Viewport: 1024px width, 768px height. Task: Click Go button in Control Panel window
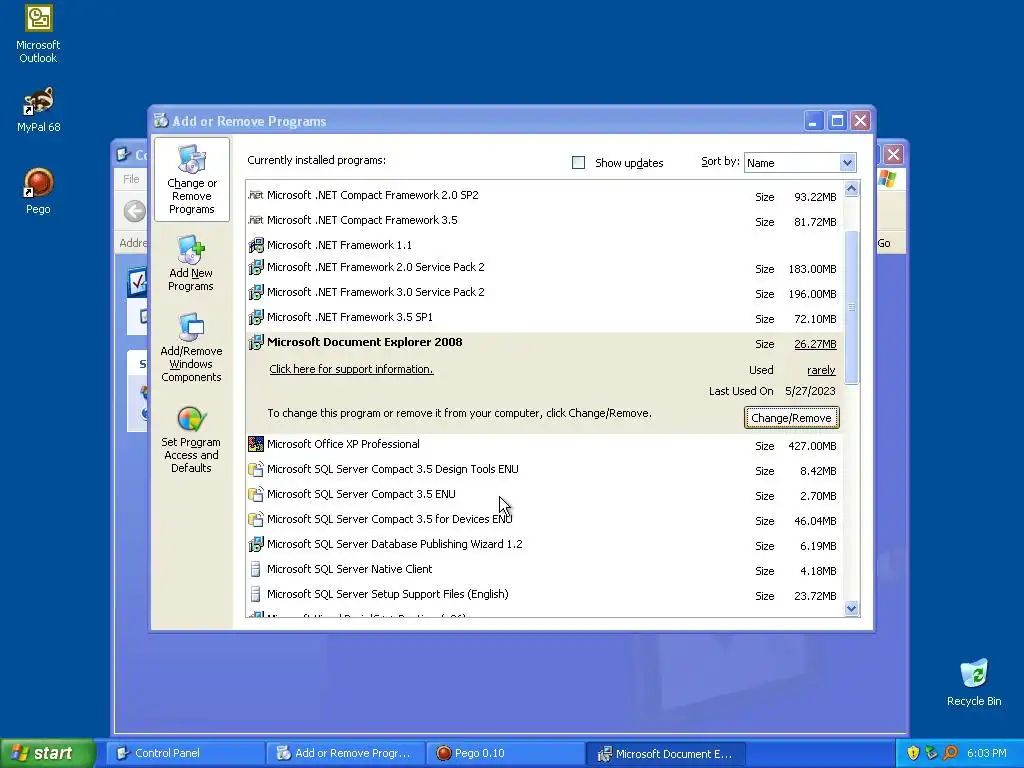884,243
